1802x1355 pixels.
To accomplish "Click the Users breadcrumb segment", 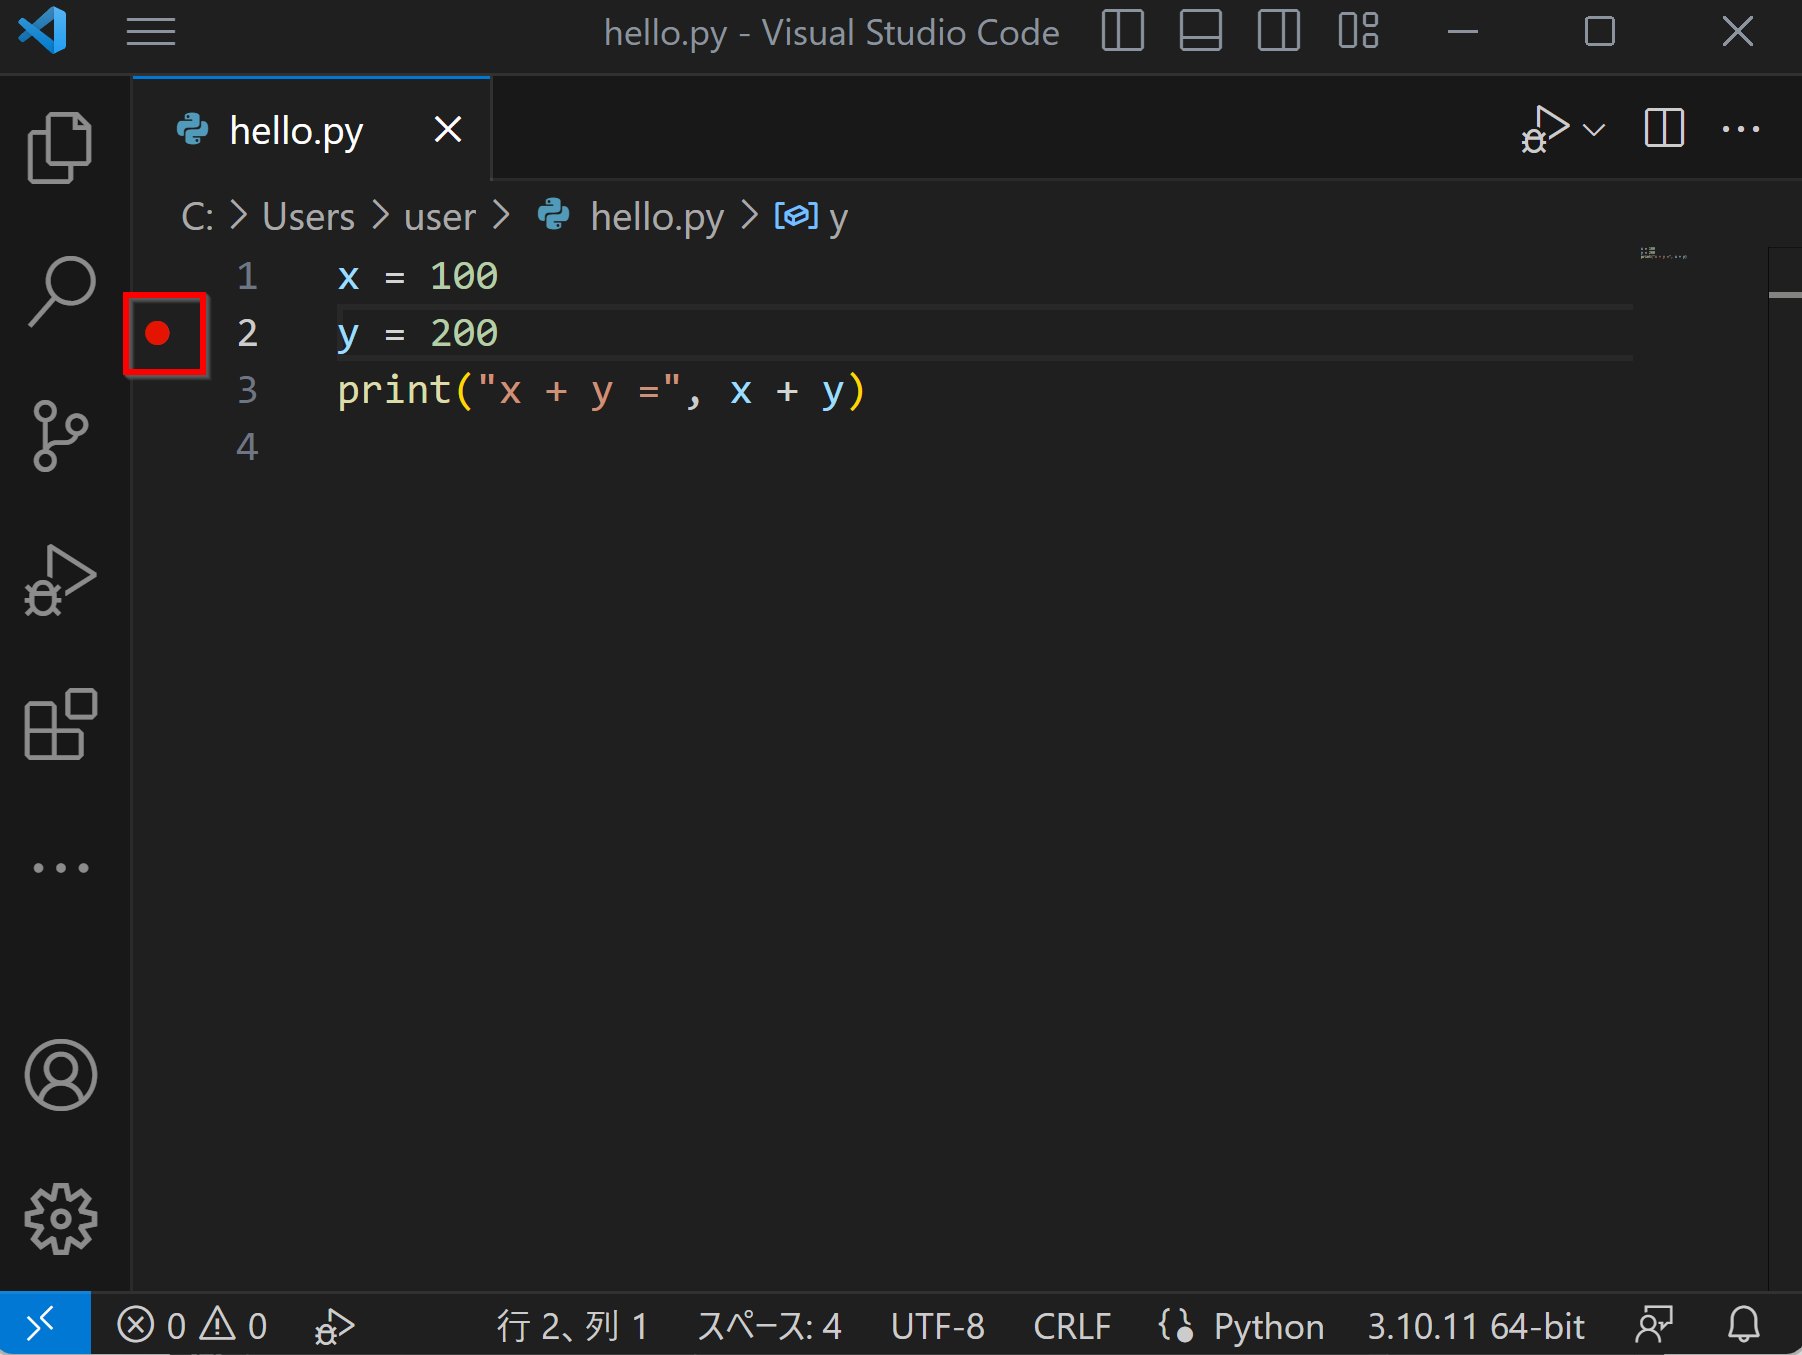I will pos(308,217).
